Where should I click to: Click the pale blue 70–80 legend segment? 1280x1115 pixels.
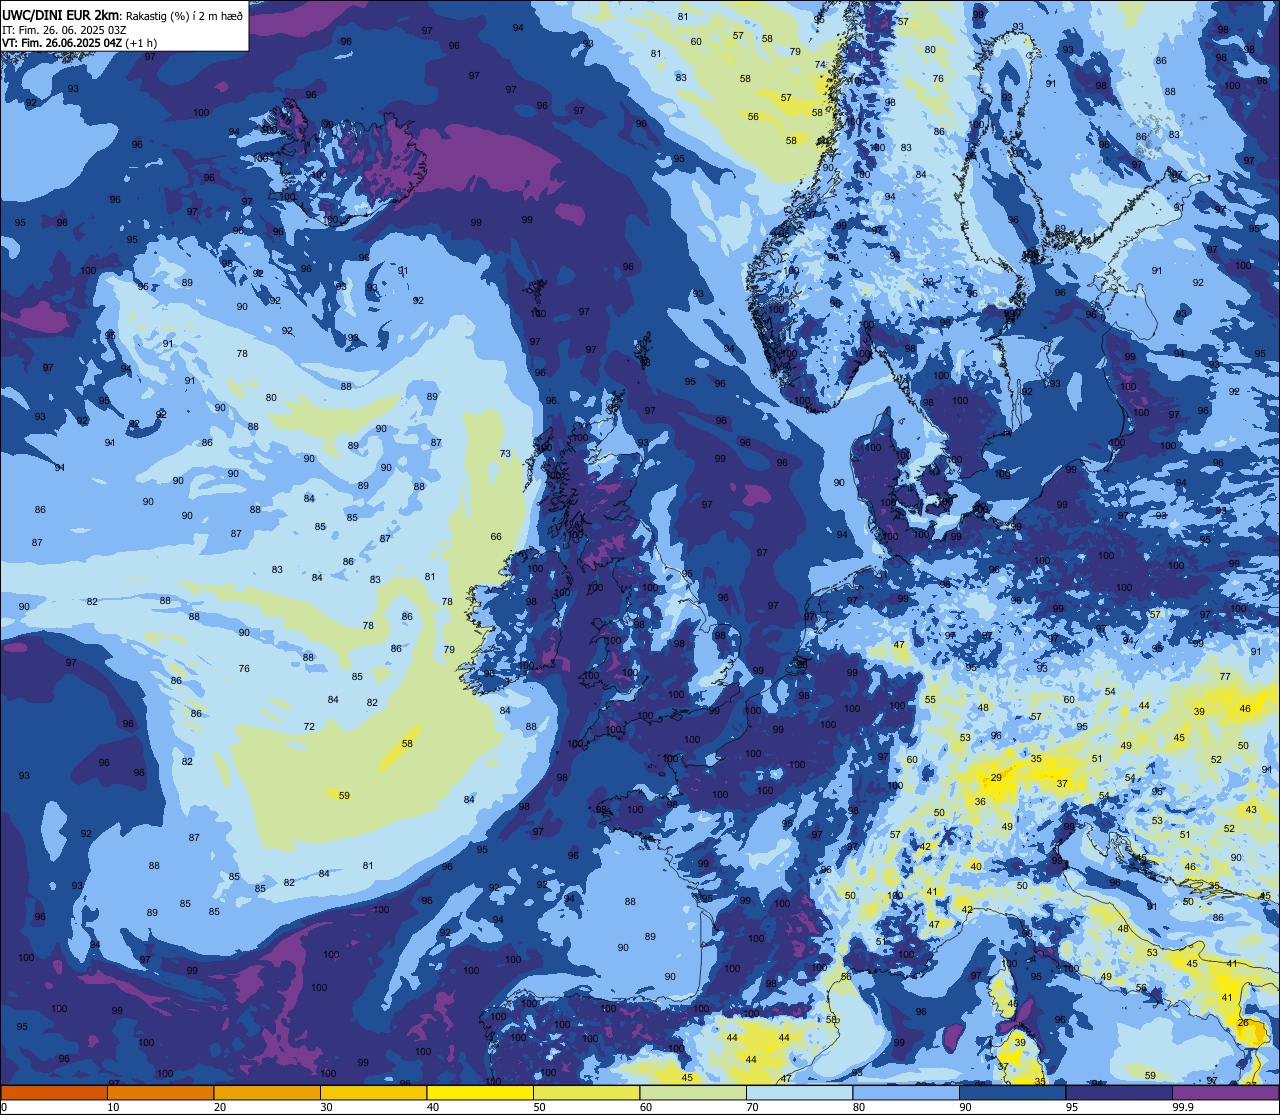pyautogui.click(x=799, y=1092)
